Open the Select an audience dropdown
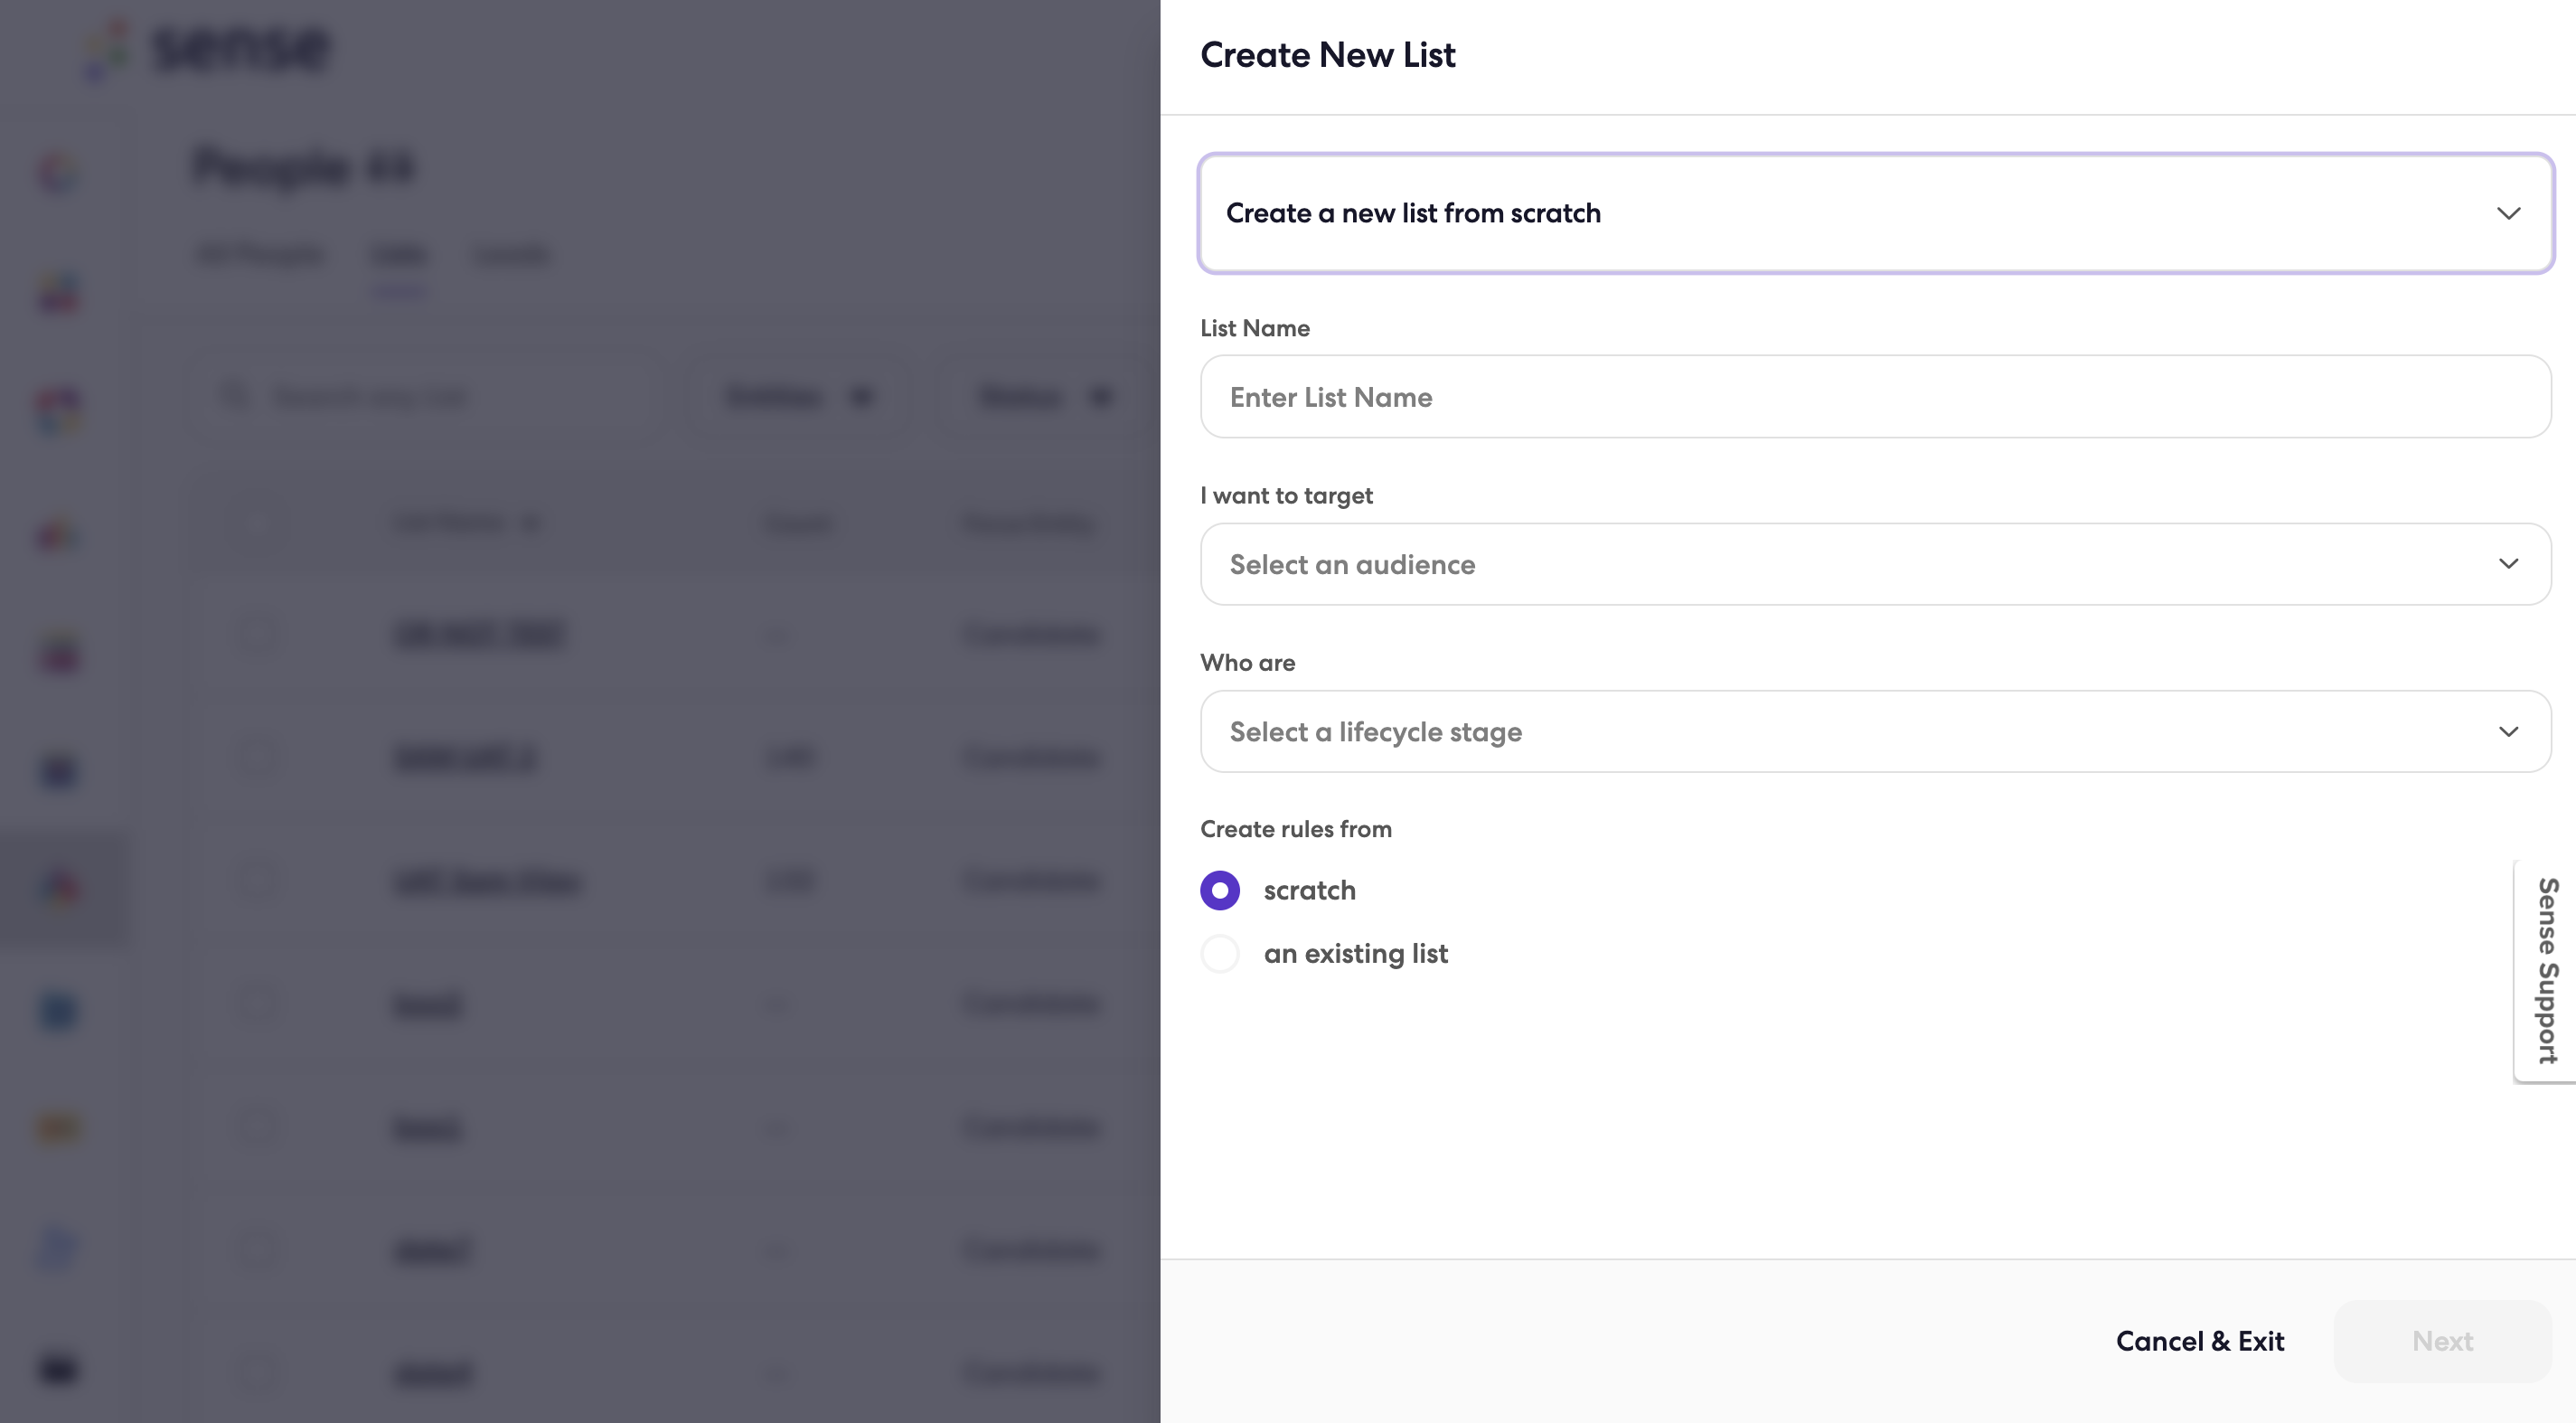The image size is (2576, 1423). pyautogui.click(x=1875, y=564)
